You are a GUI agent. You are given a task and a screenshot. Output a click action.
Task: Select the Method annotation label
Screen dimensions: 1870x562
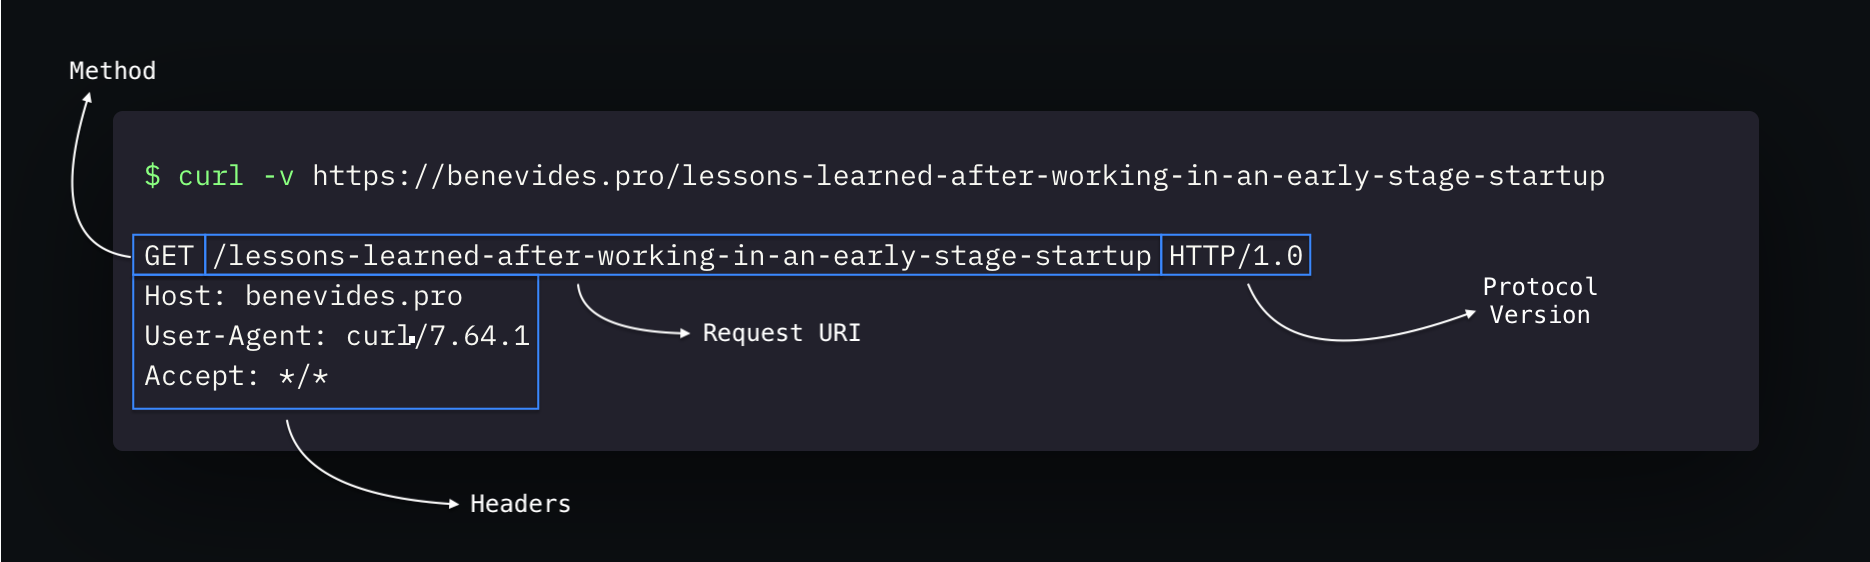pyautogui.click(x=112, y=71)
